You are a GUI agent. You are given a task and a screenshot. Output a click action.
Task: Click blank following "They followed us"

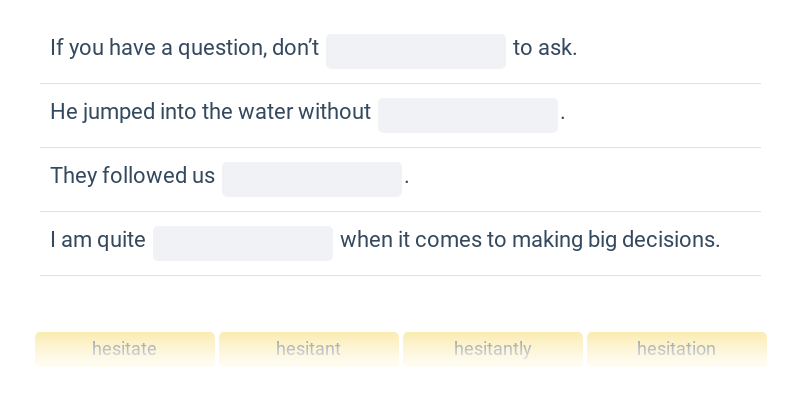tap(312, 180)
